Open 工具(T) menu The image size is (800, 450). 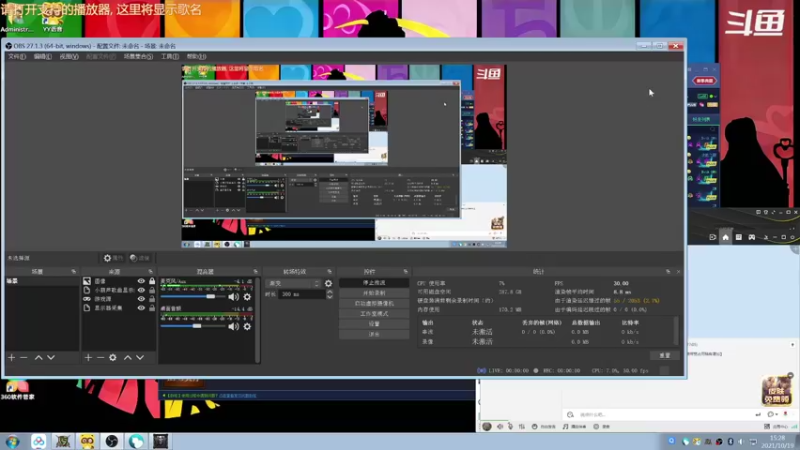[x=170, y=57]
